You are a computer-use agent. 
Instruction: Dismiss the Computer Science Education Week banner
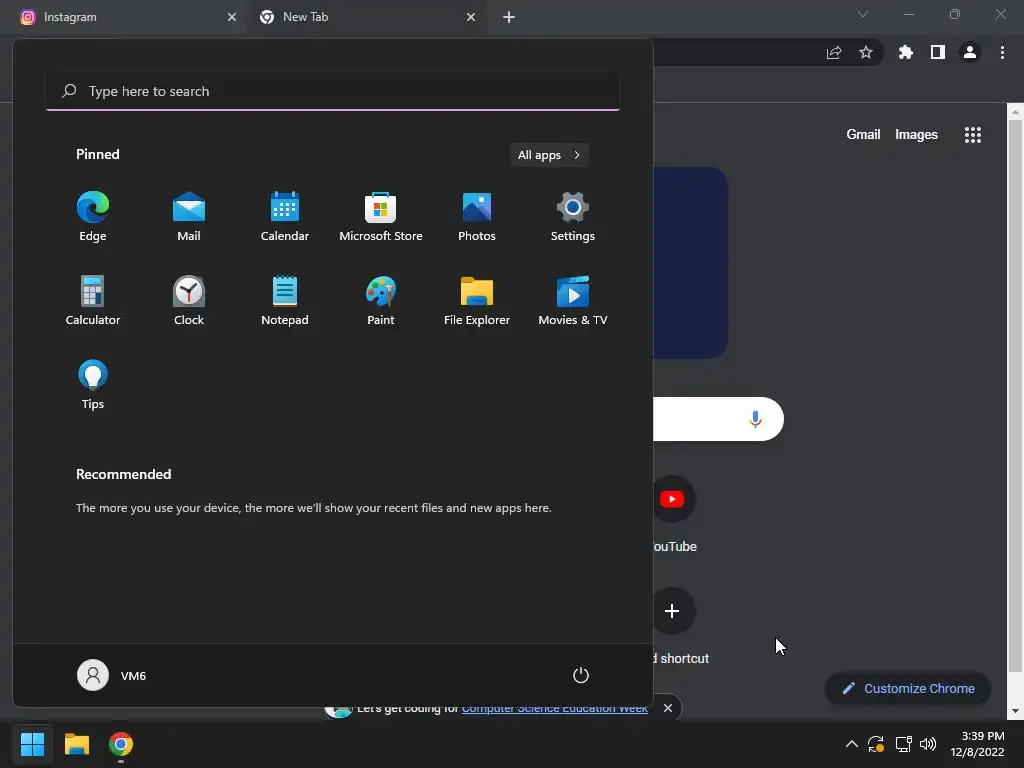667,708
